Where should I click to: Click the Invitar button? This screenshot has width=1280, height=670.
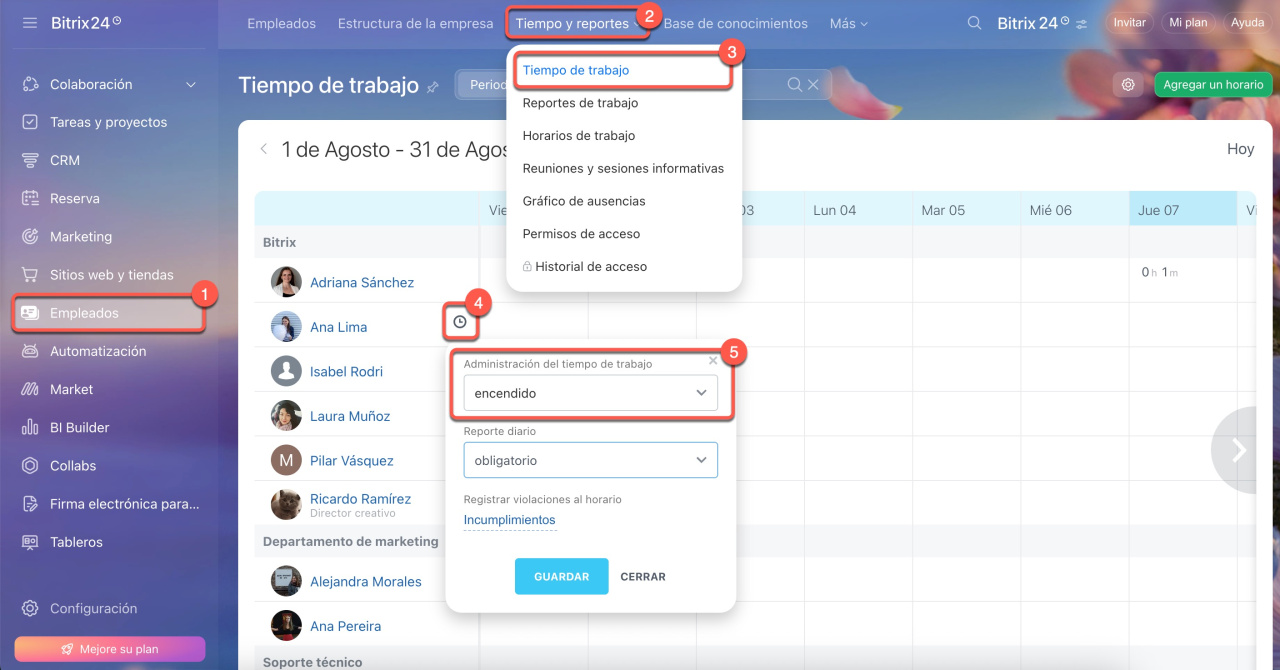(x=1129, y=23)
